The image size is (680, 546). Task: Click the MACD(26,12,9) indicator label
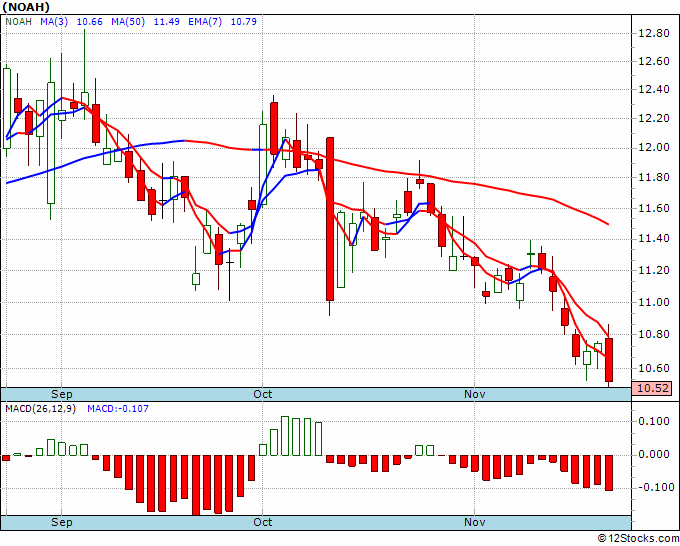click(40, 409)
